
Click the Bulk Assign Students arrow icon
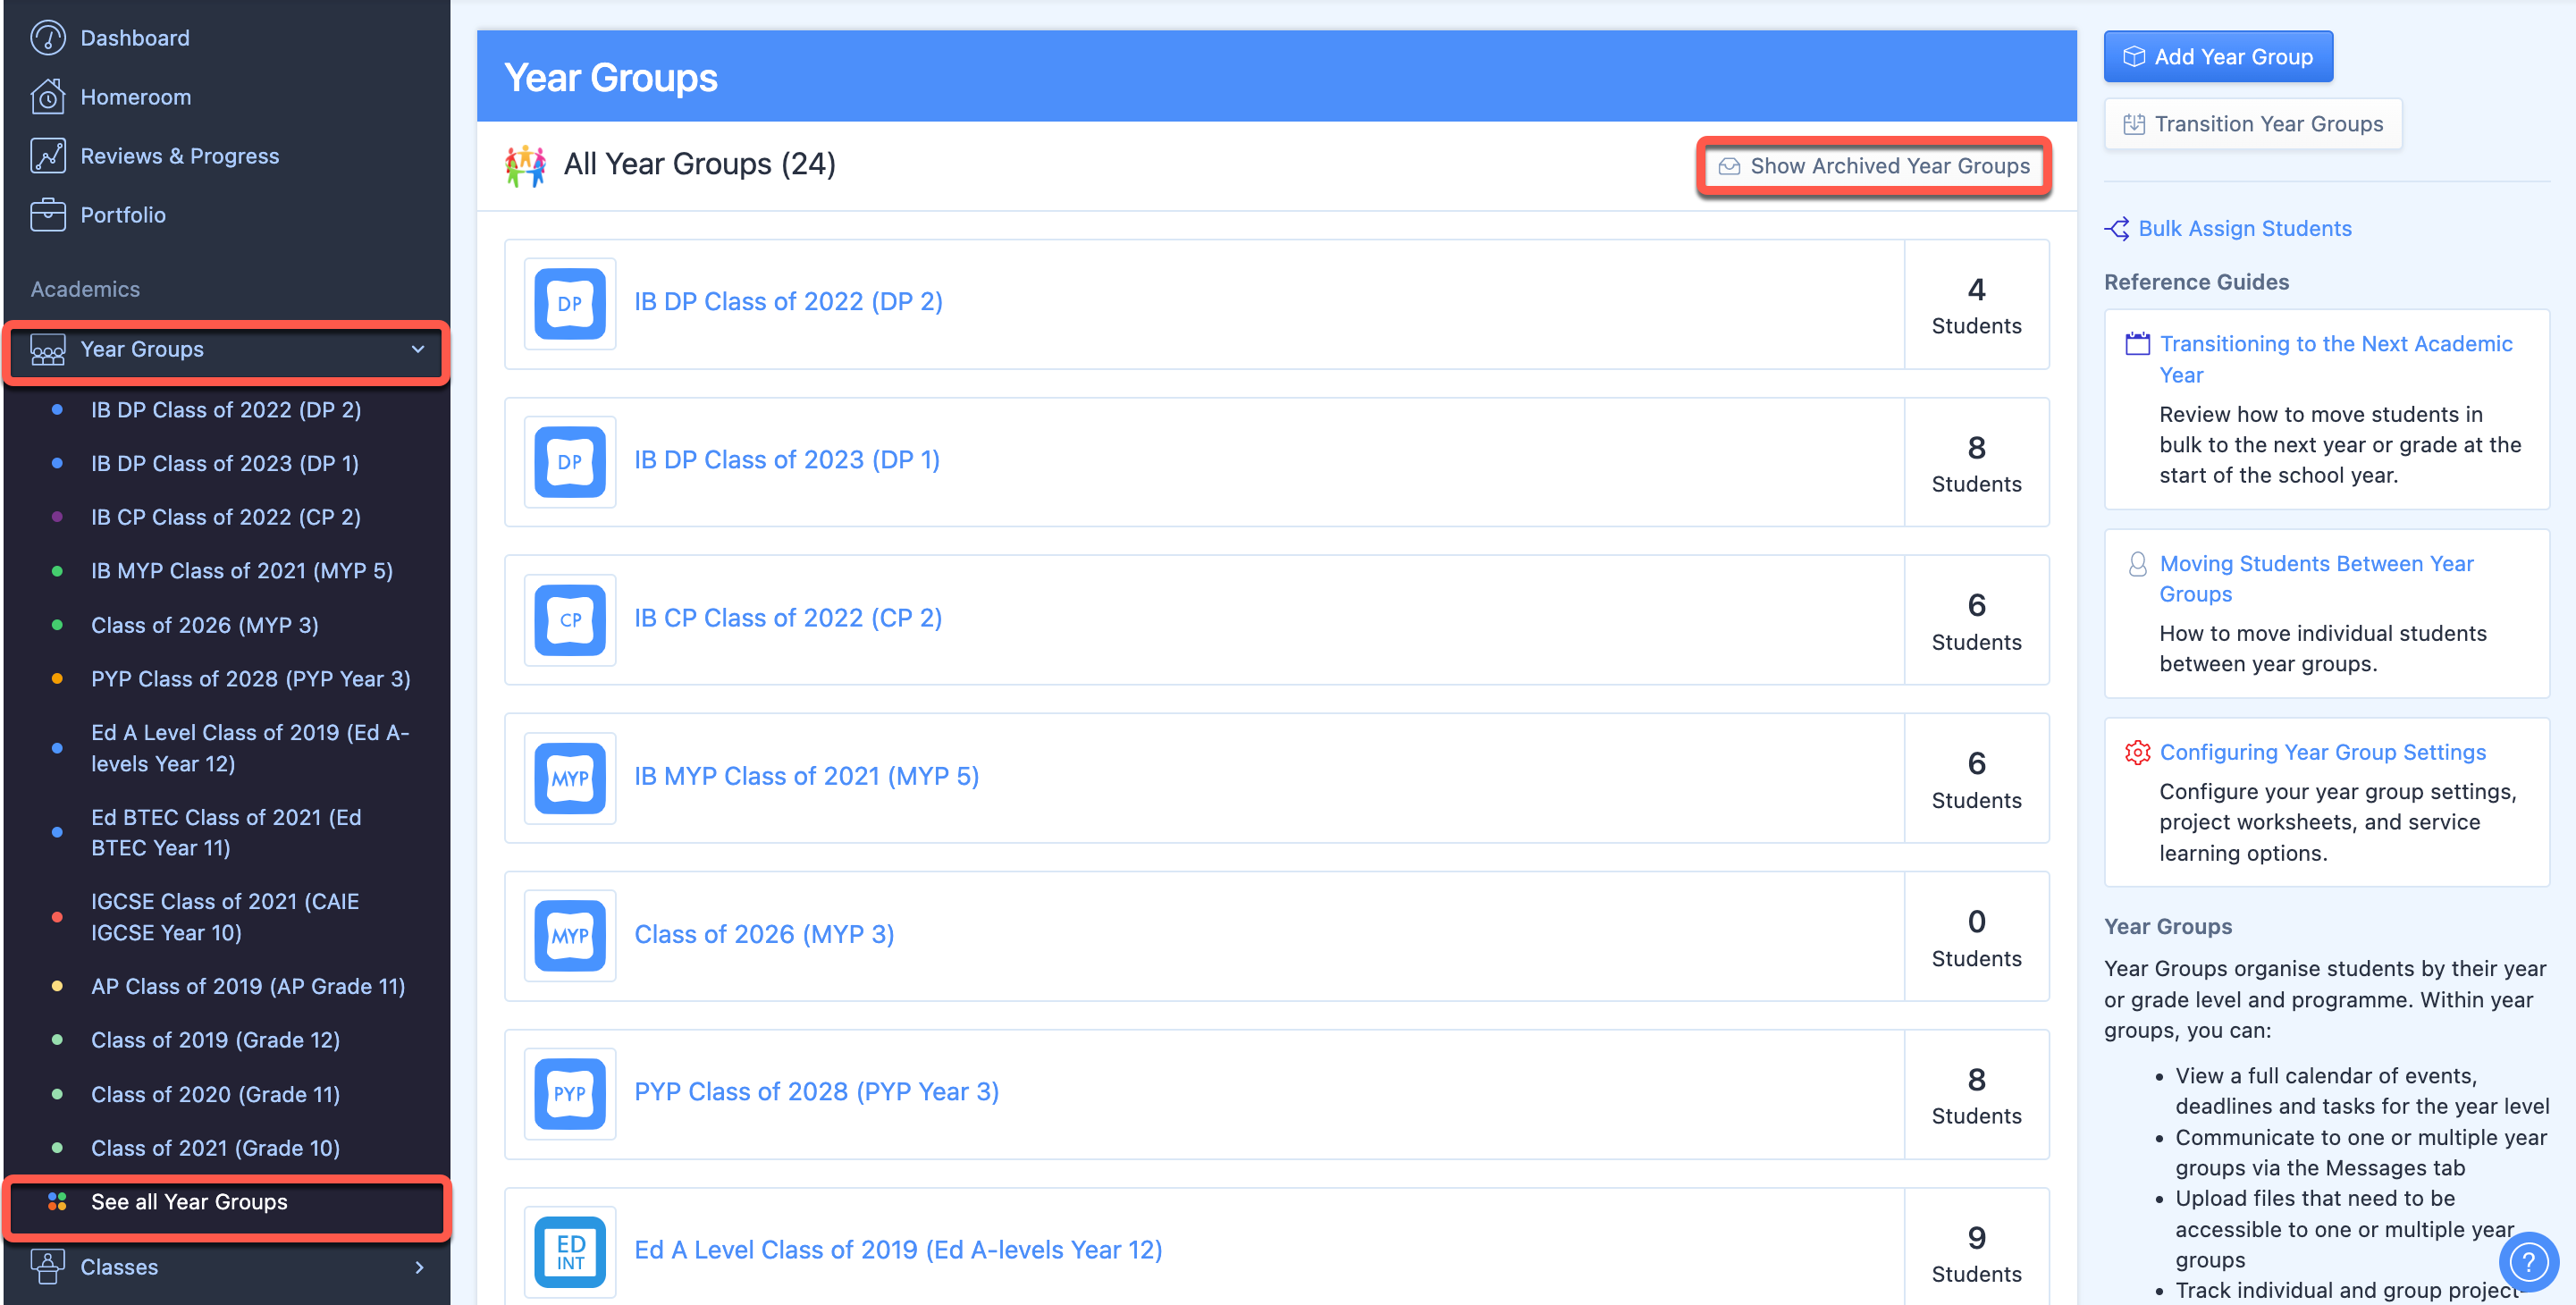(x=2117, y=229)
